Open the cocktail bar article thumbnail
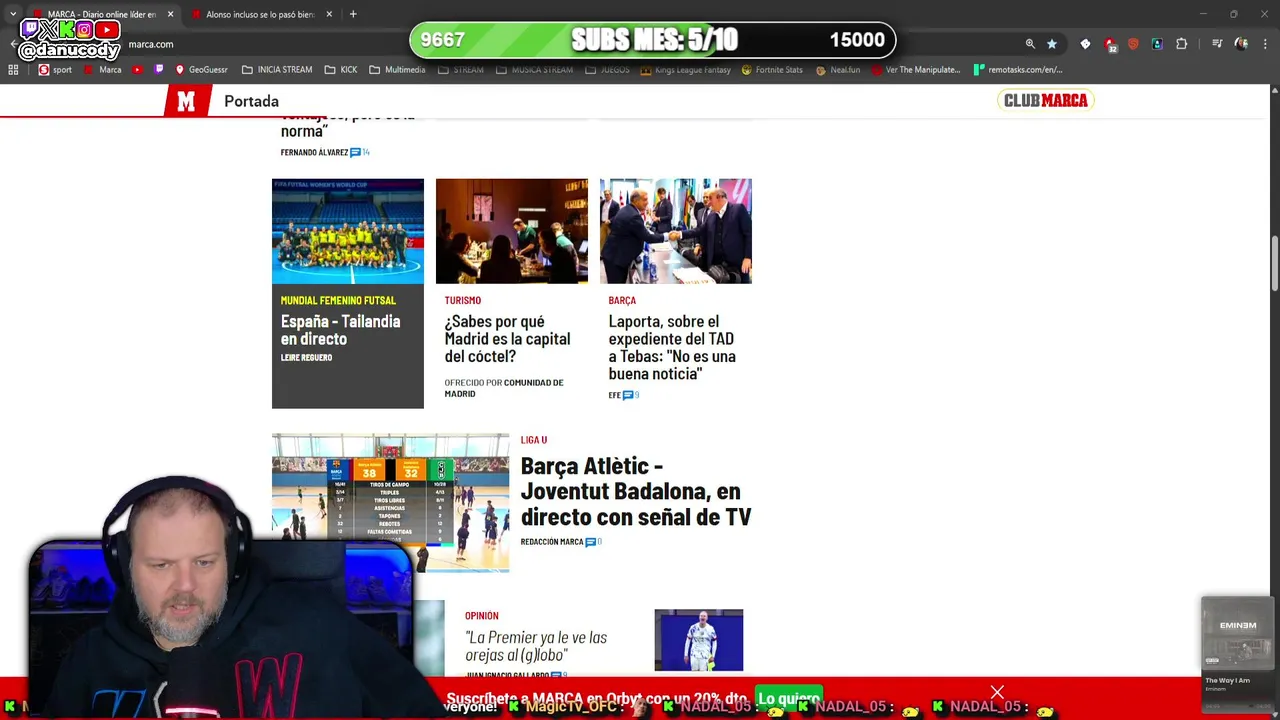 point(512,231)
